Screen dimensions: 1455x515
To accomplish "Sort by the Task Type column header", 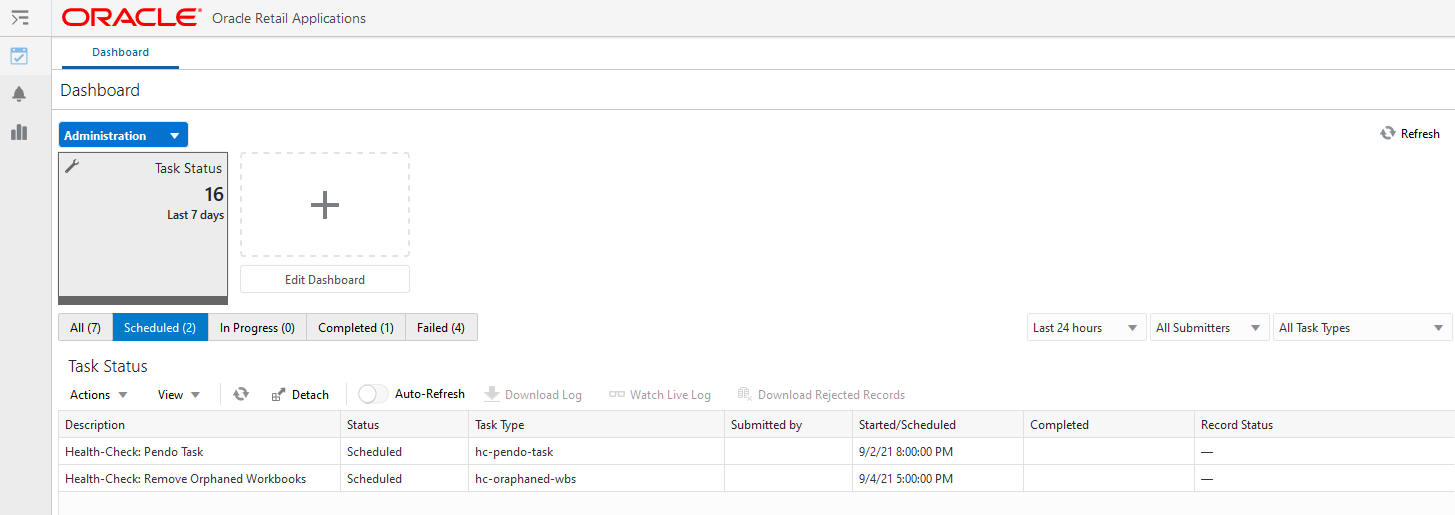I will (x=596, y=424).
